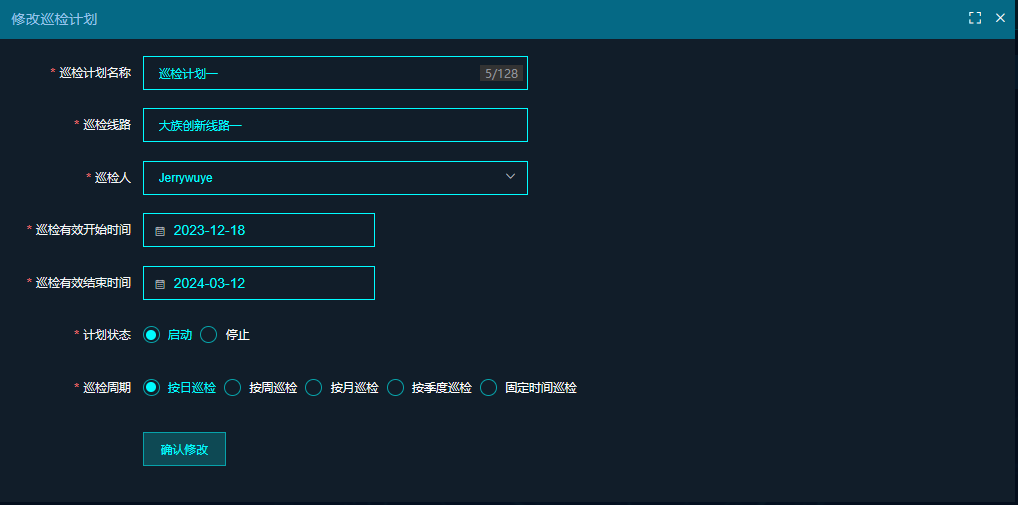The width and height of the screenshot is (1018, 505).
Task: Click the 巡检线路 field label
Action: click(107, 125)
